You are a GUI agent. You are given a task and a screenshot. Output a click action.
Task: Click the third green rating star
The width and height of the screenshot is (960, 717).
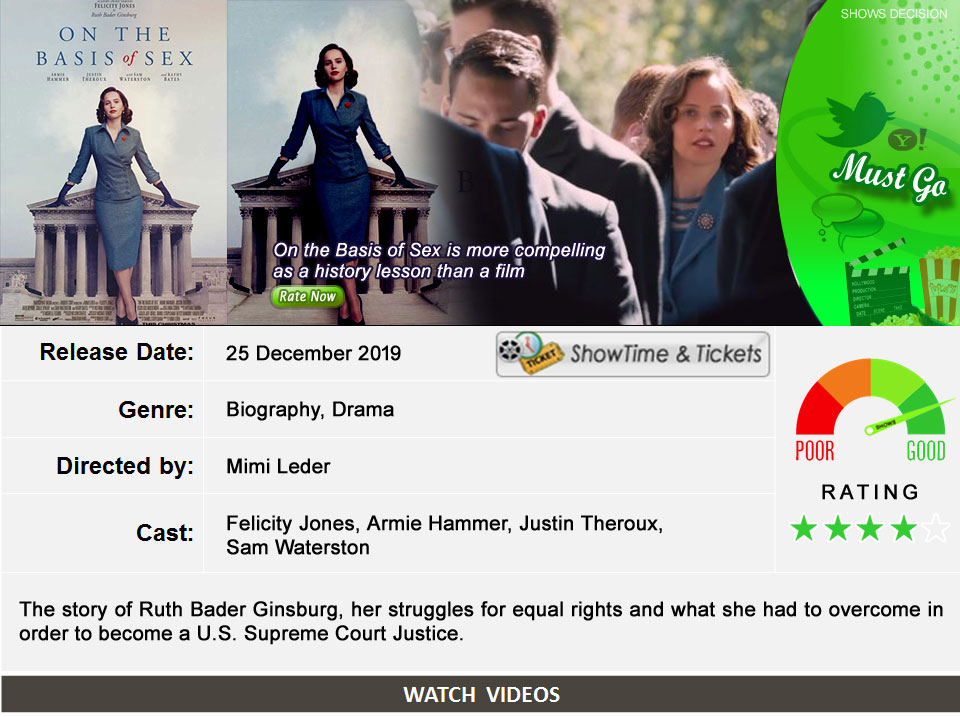pos(870,528)
